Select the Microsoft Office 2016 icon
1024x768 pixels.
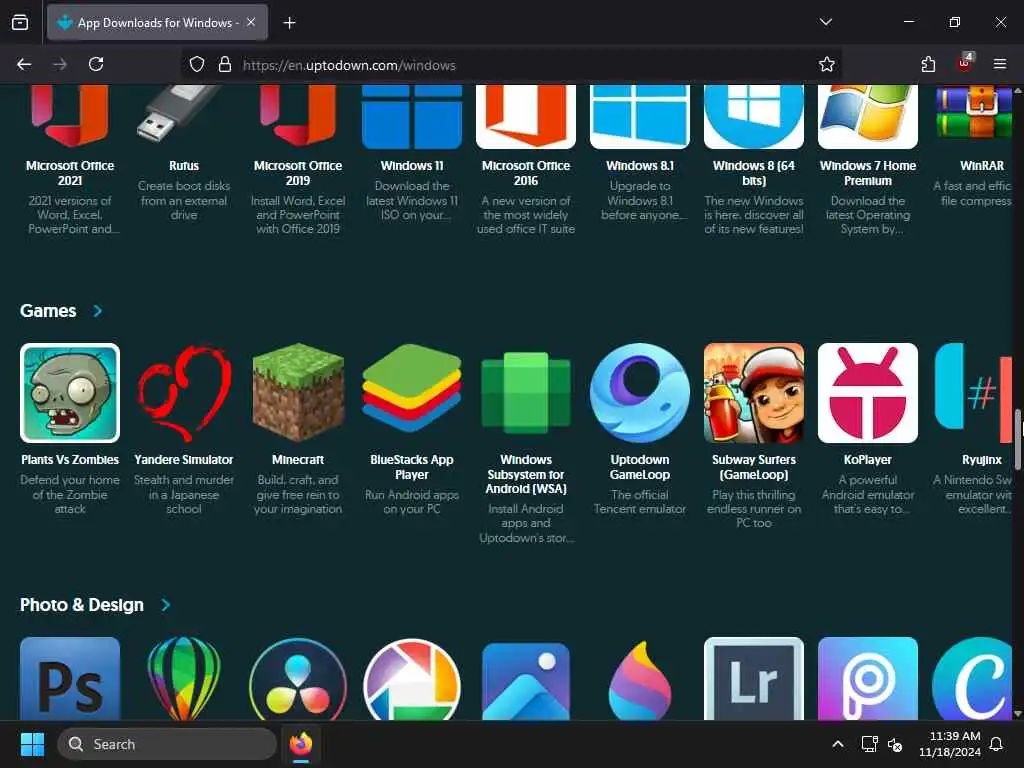click(x=526, y=116)
